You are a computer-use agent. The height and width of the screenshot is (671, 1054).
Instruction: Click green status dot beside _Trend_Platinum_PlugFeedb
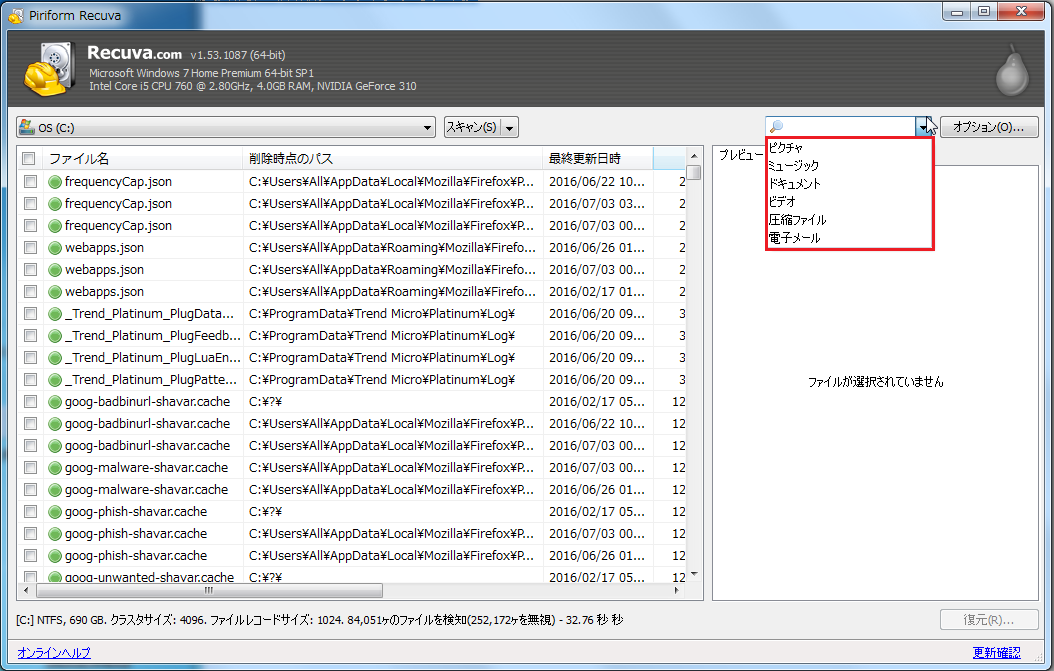[55, 336]
